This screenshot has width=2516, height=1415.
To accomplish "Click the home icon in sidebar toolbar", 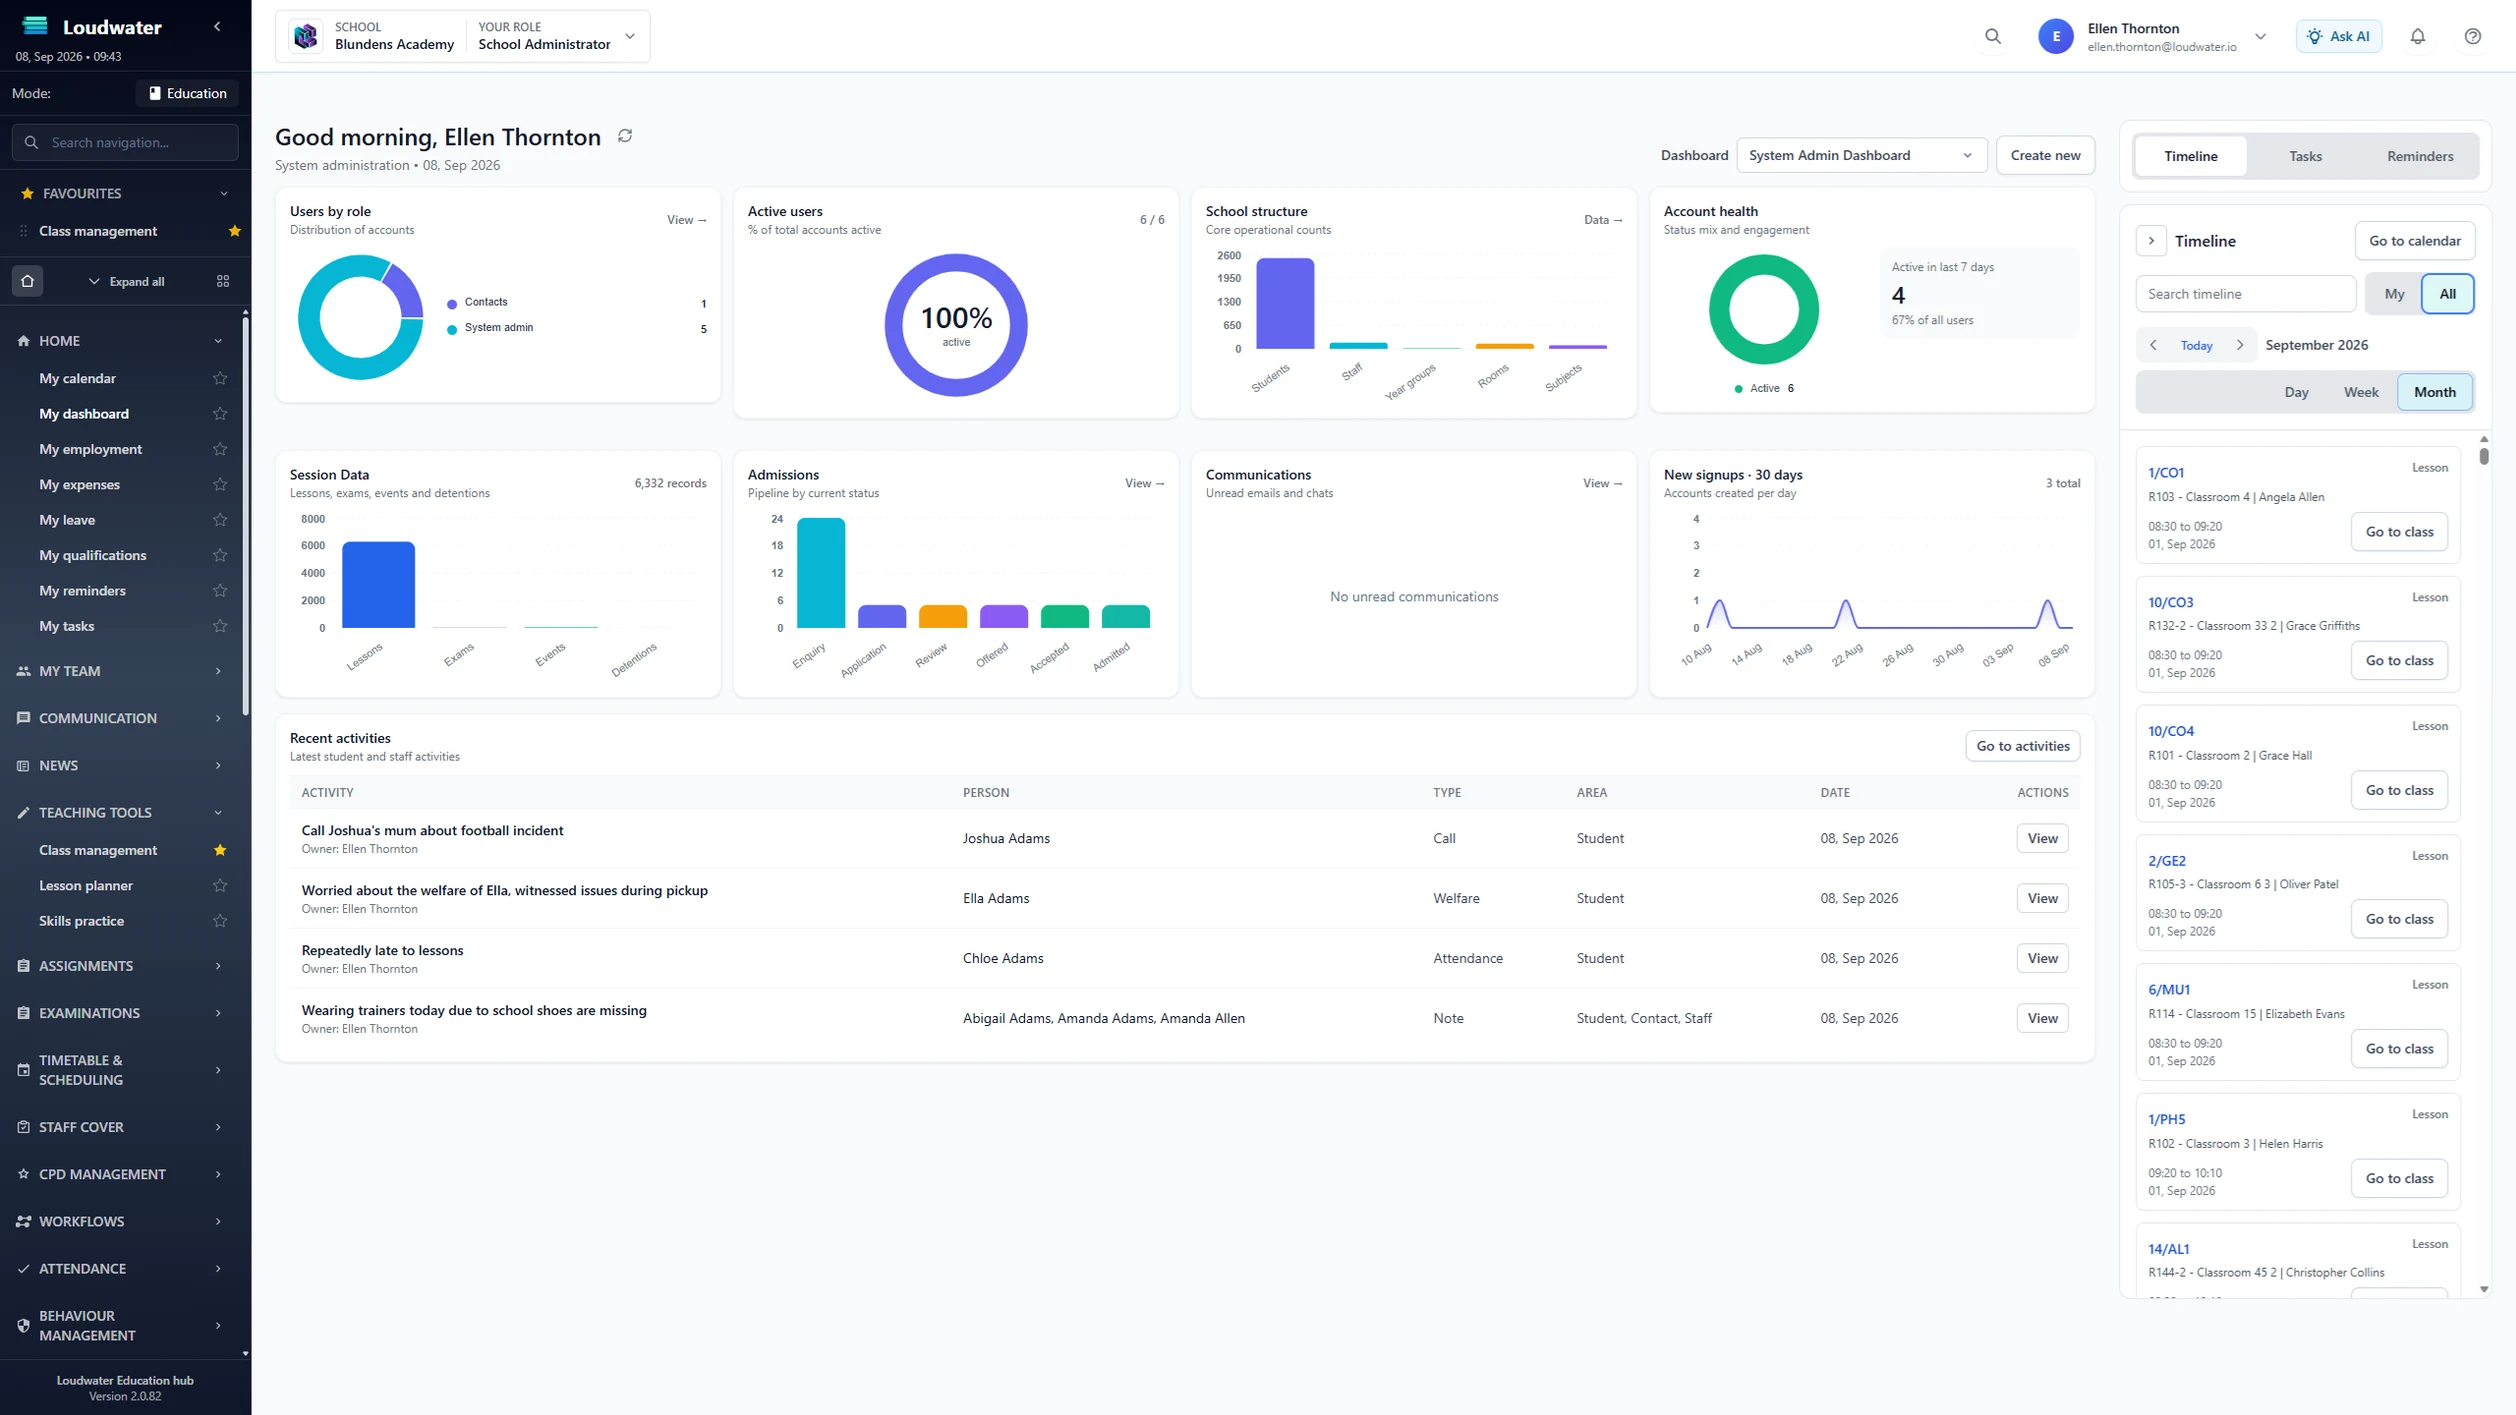I will [28, 281].
